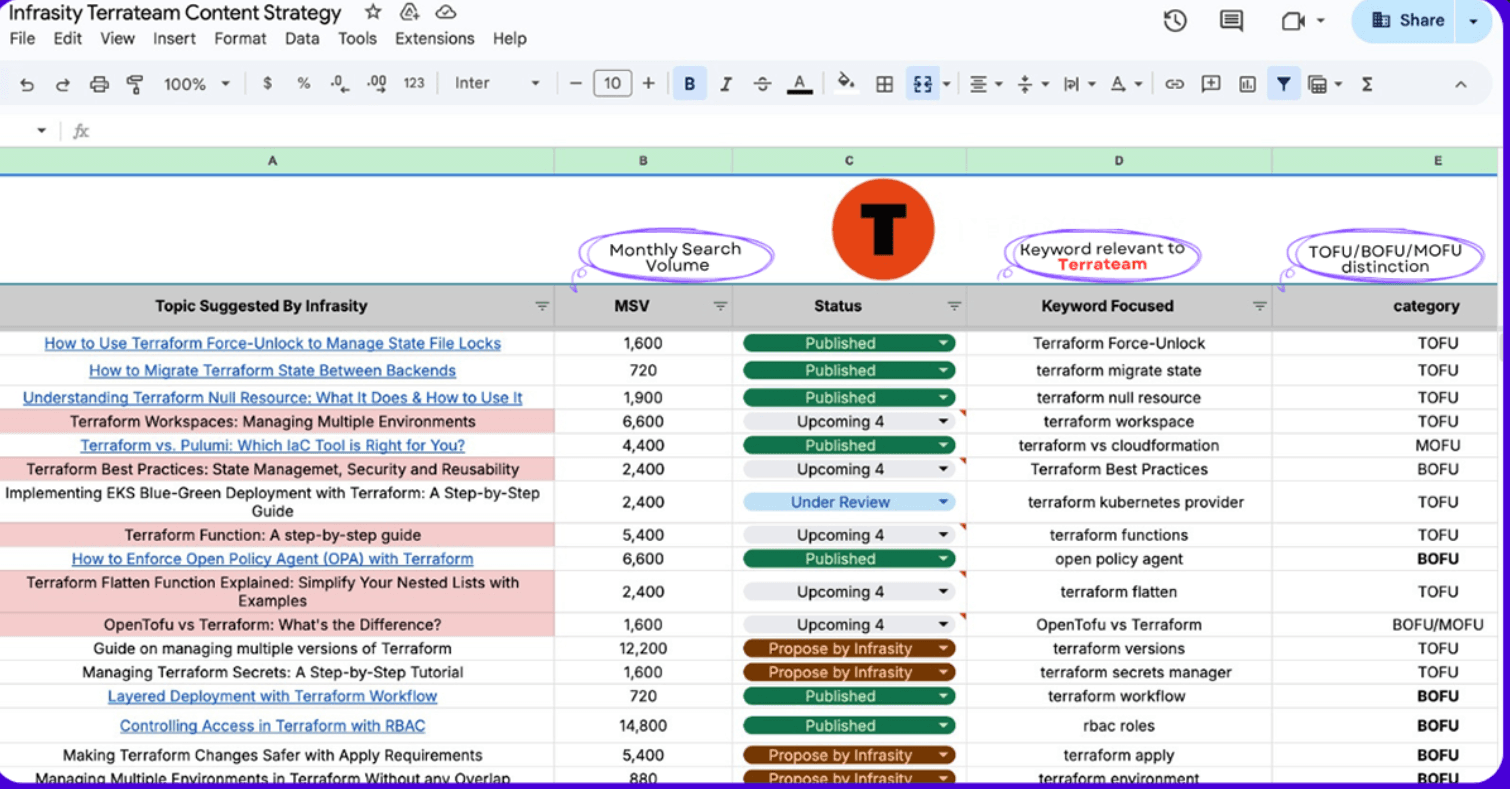Open the Data menu

302,39
